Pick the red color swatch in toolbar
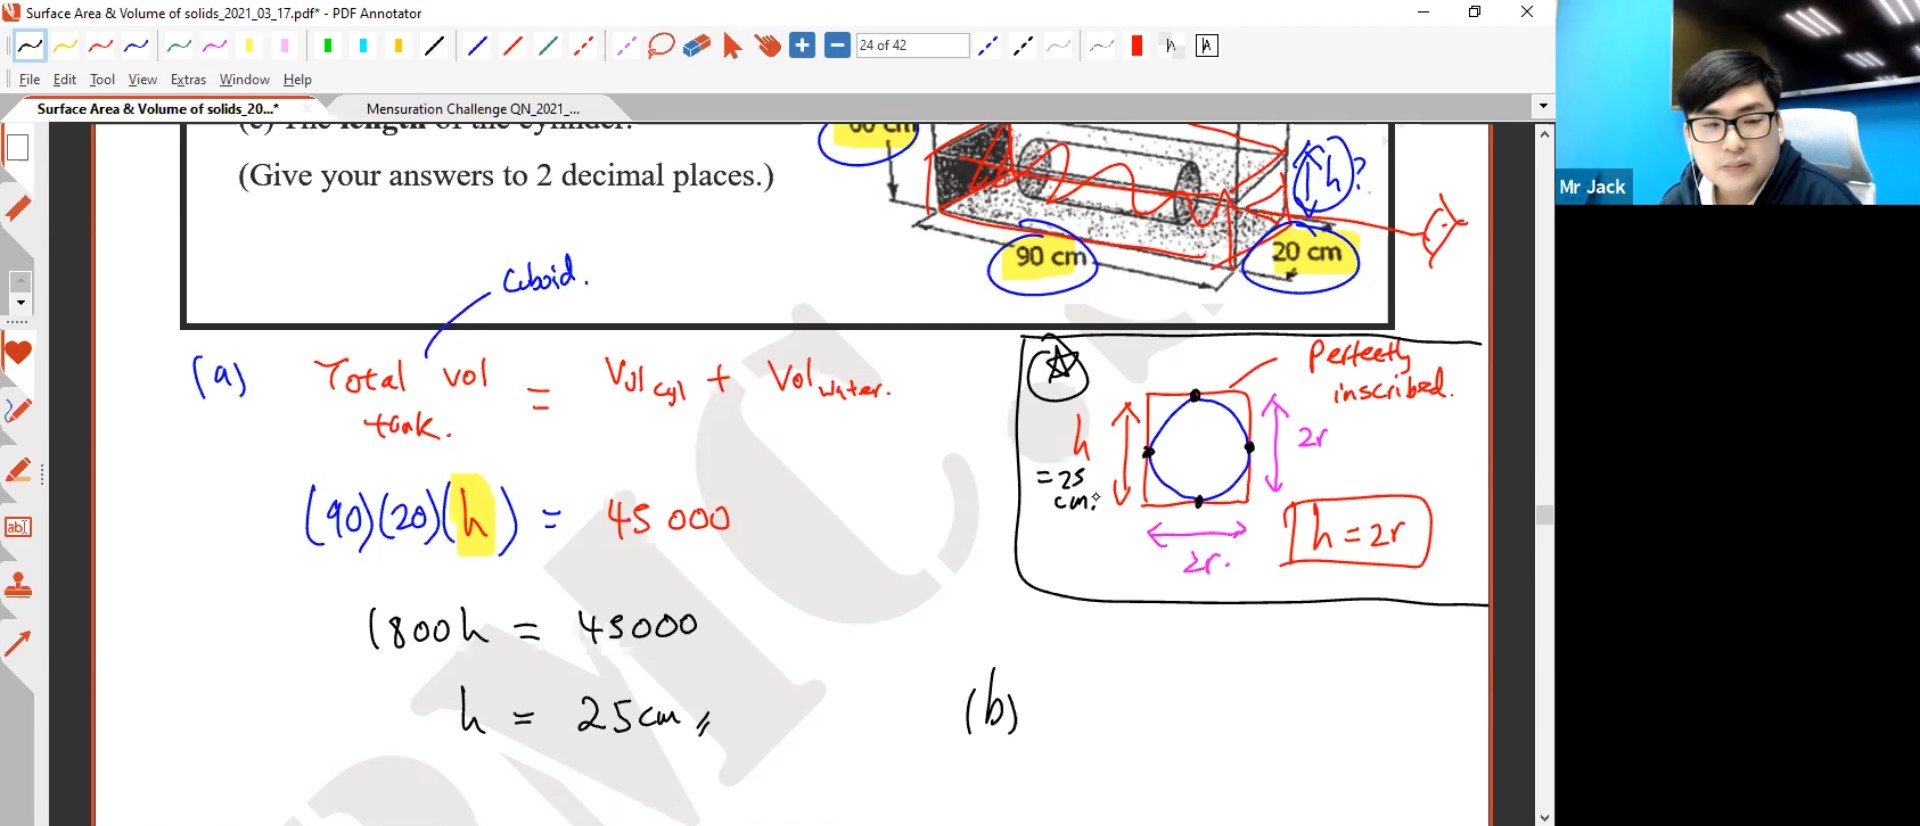 1137,46
